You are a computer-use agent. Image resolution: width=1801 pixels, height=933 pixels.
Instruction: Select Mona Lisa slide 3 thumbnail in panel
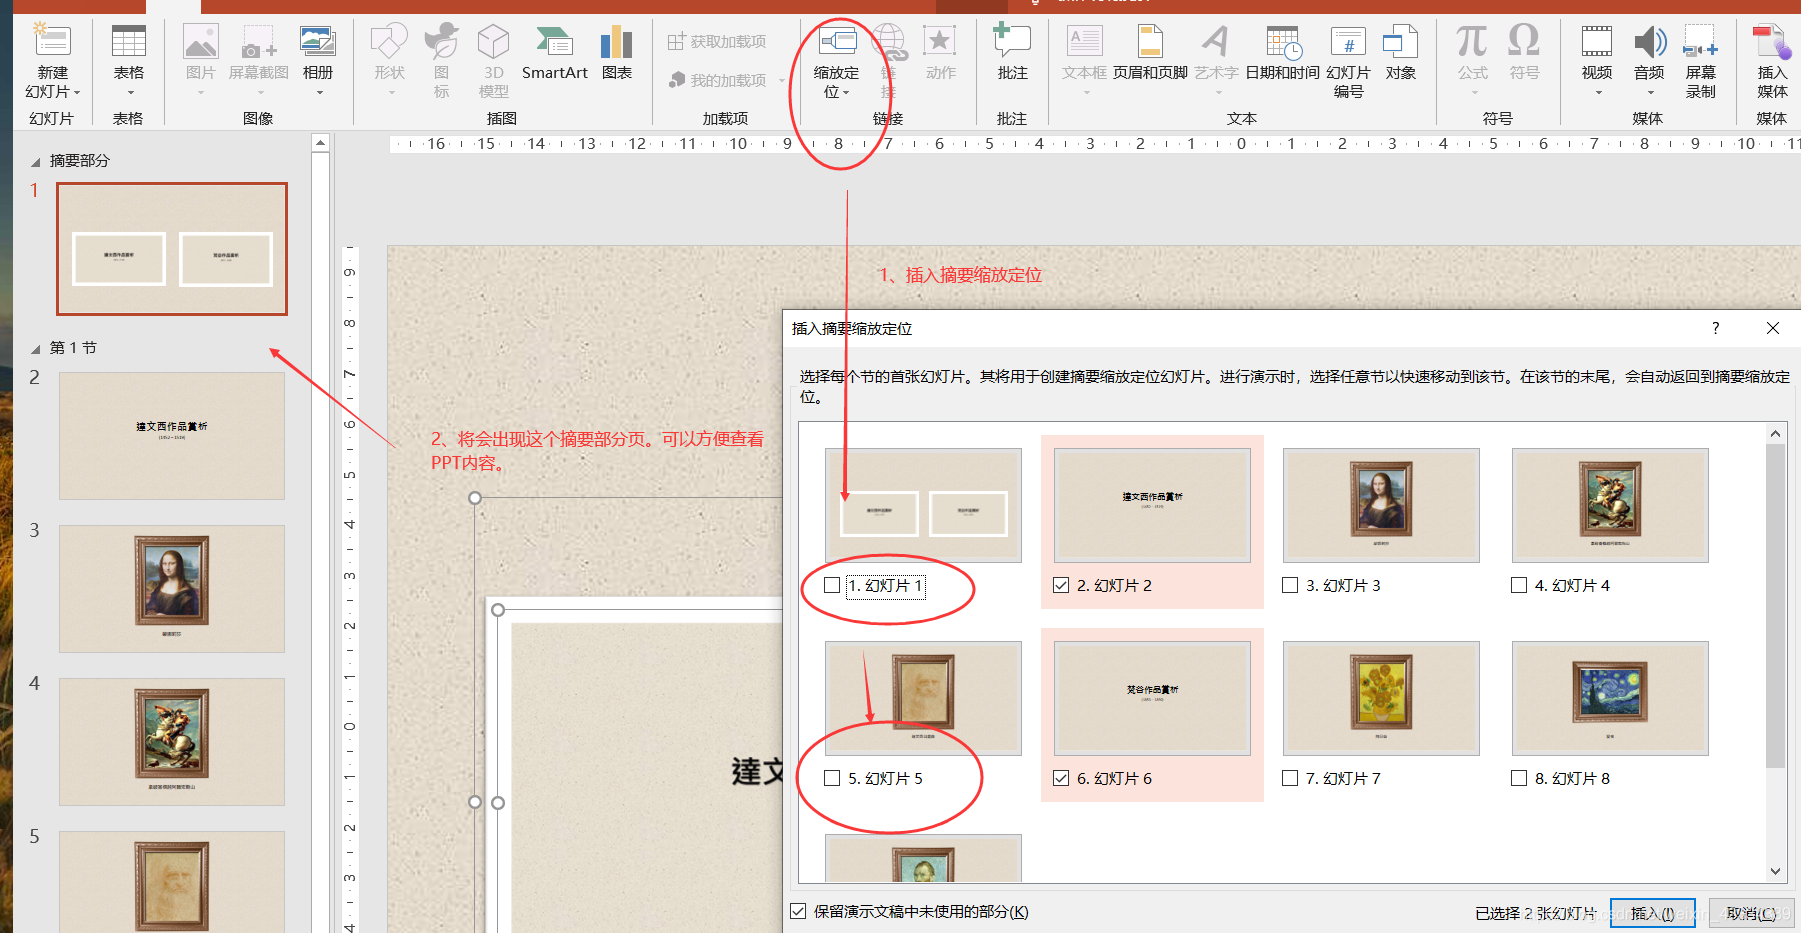[172, 589]
